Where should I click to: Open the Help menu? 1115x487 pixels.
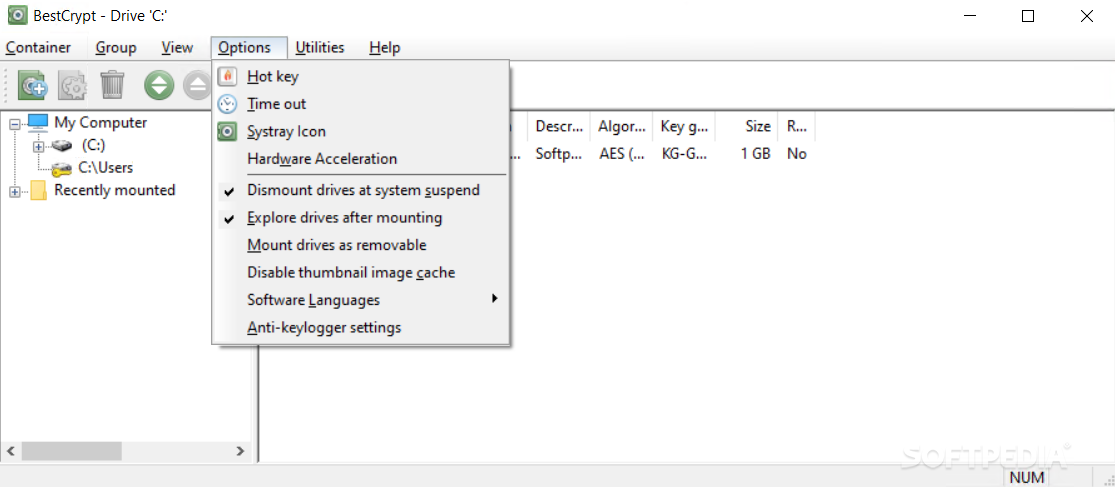(385, 48)
